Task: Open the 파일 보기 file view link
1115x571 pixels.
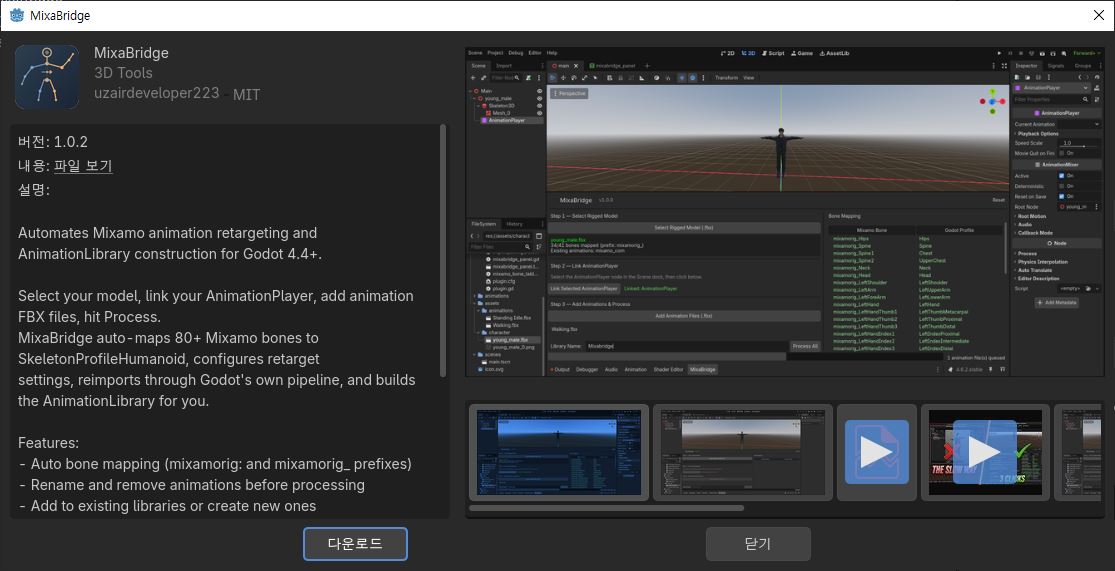Action: pos(83,166)
